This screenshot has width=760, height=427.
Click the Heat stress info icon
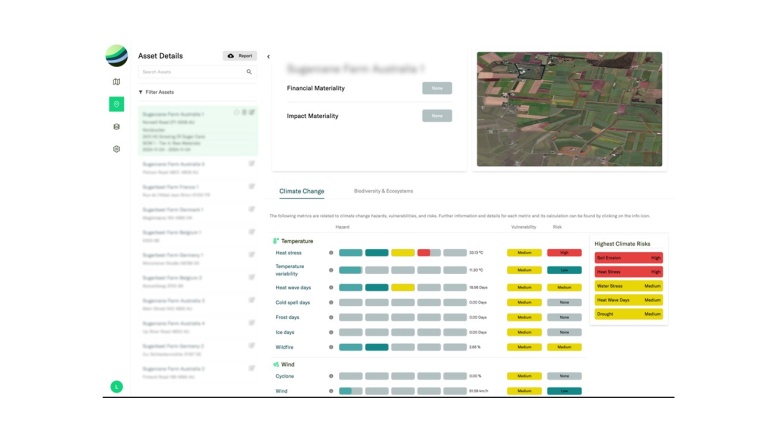click(x=331, y=253)
